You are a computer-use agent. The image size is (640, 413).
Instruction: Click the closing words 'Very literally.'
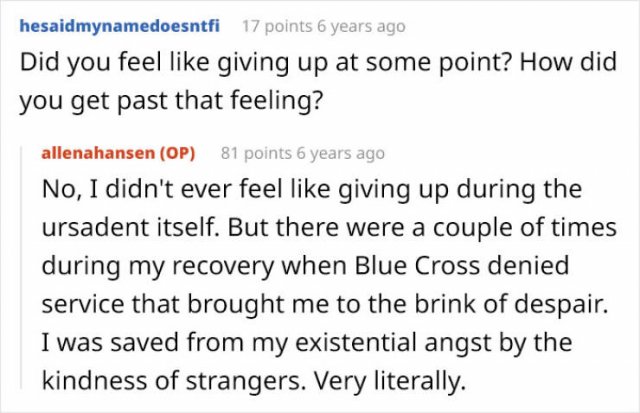tap(390, 381)
